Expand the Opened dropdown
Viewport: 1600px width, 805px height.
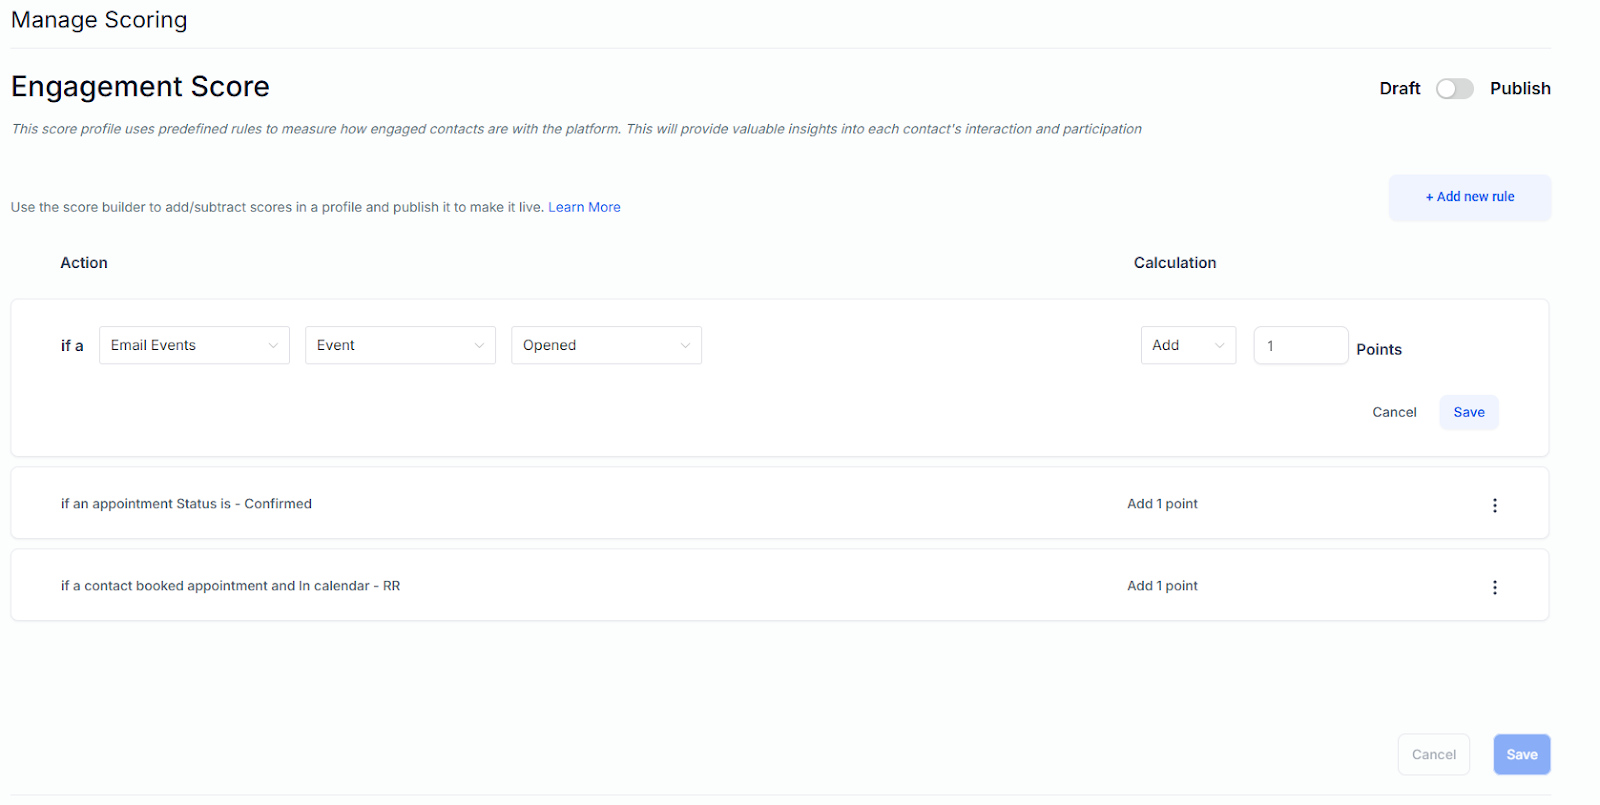[x=606, y=345]
